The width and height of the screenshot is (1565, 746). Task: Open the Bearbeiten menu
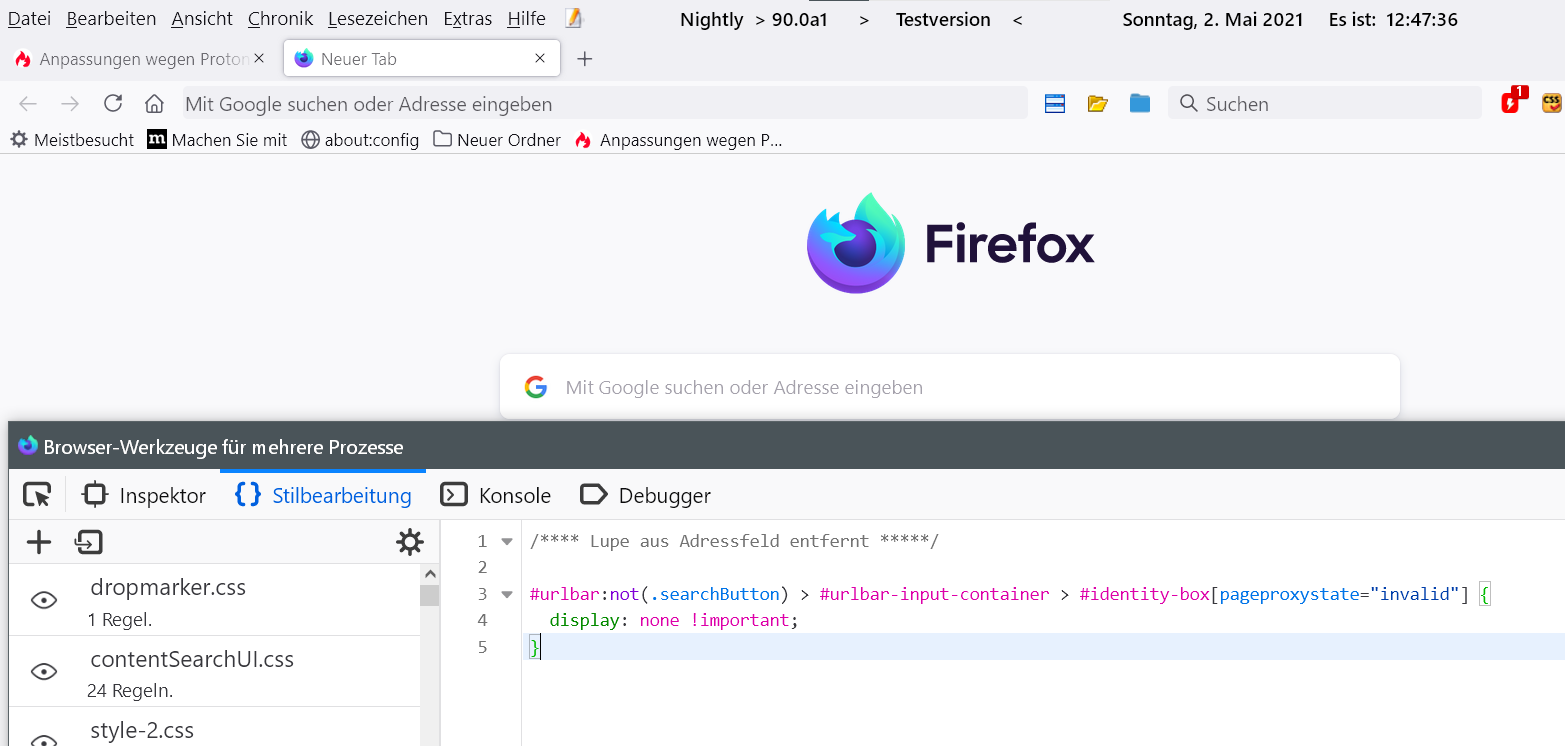click(111, 19)
